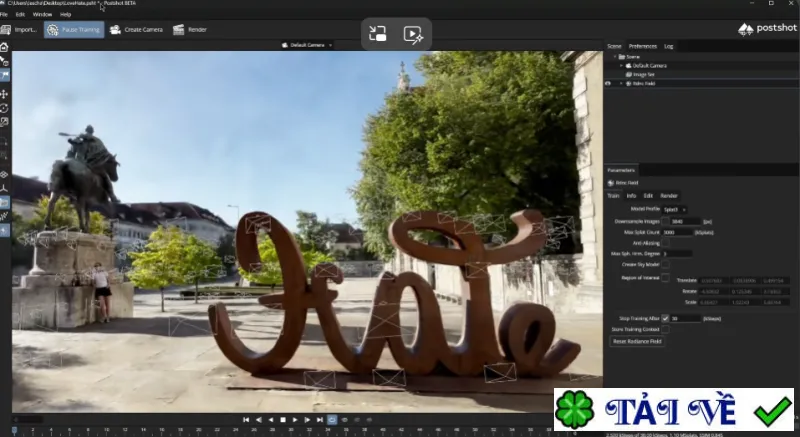
Task: Expand the Default Camera tree node
Action: (621, 66)
